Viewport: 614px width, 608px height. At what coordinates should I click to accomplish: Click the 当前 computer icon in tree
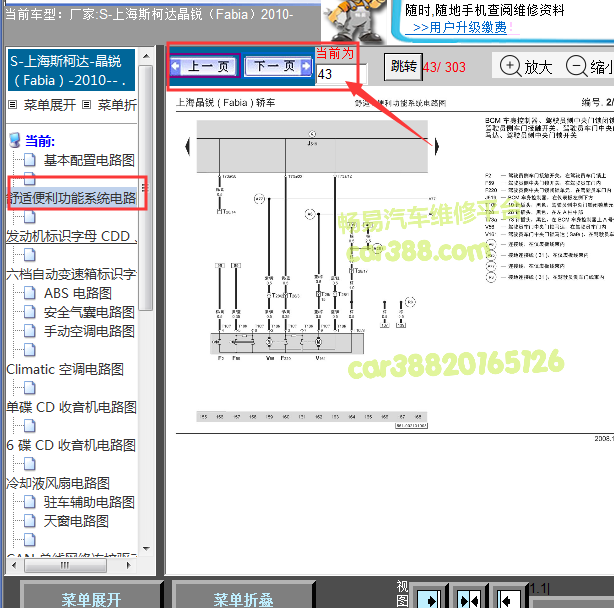click(x=14, y=141)
